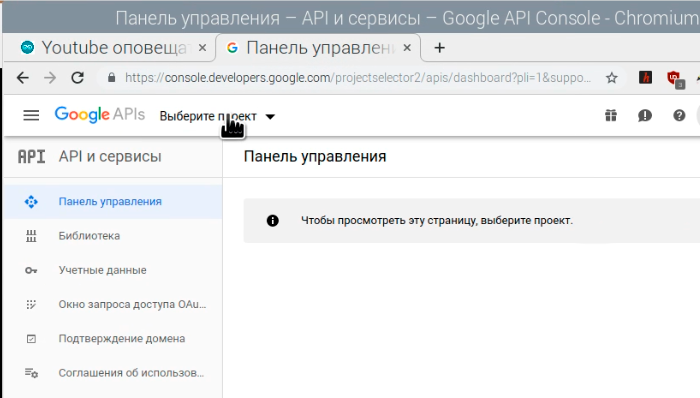The height and width of the screenshot is (398, 700).
Task: Focus the address bar URL field
Action: pyautogui.click(x=358, y=78)
